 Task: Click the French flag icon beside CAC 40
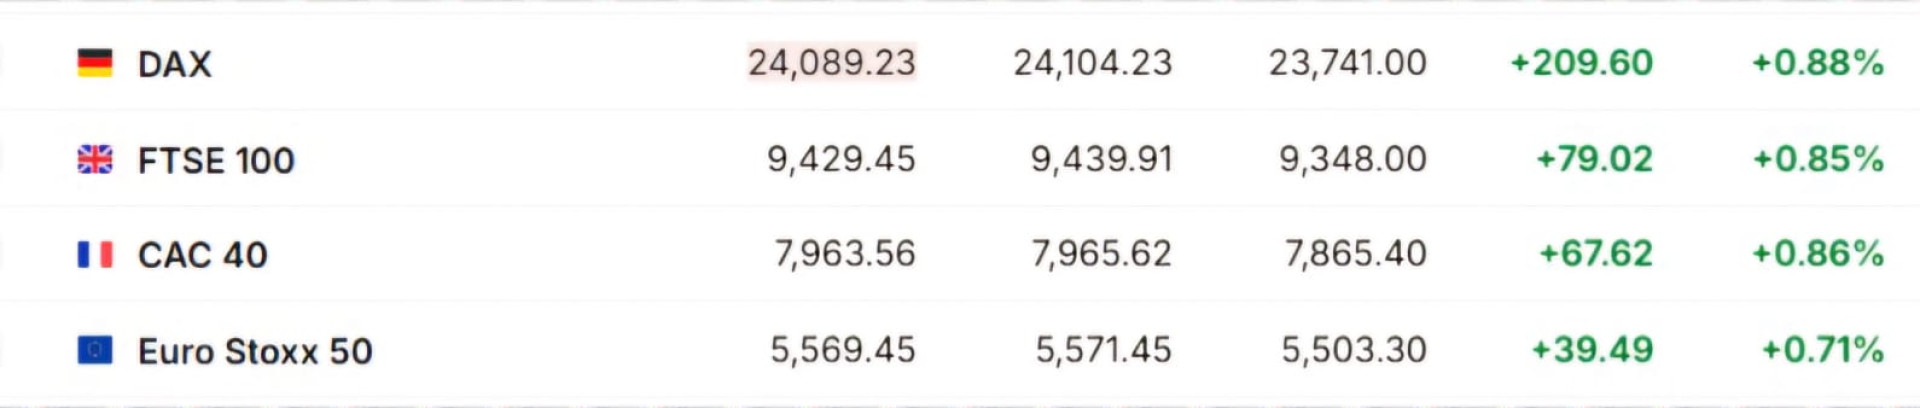click(95, 255)
